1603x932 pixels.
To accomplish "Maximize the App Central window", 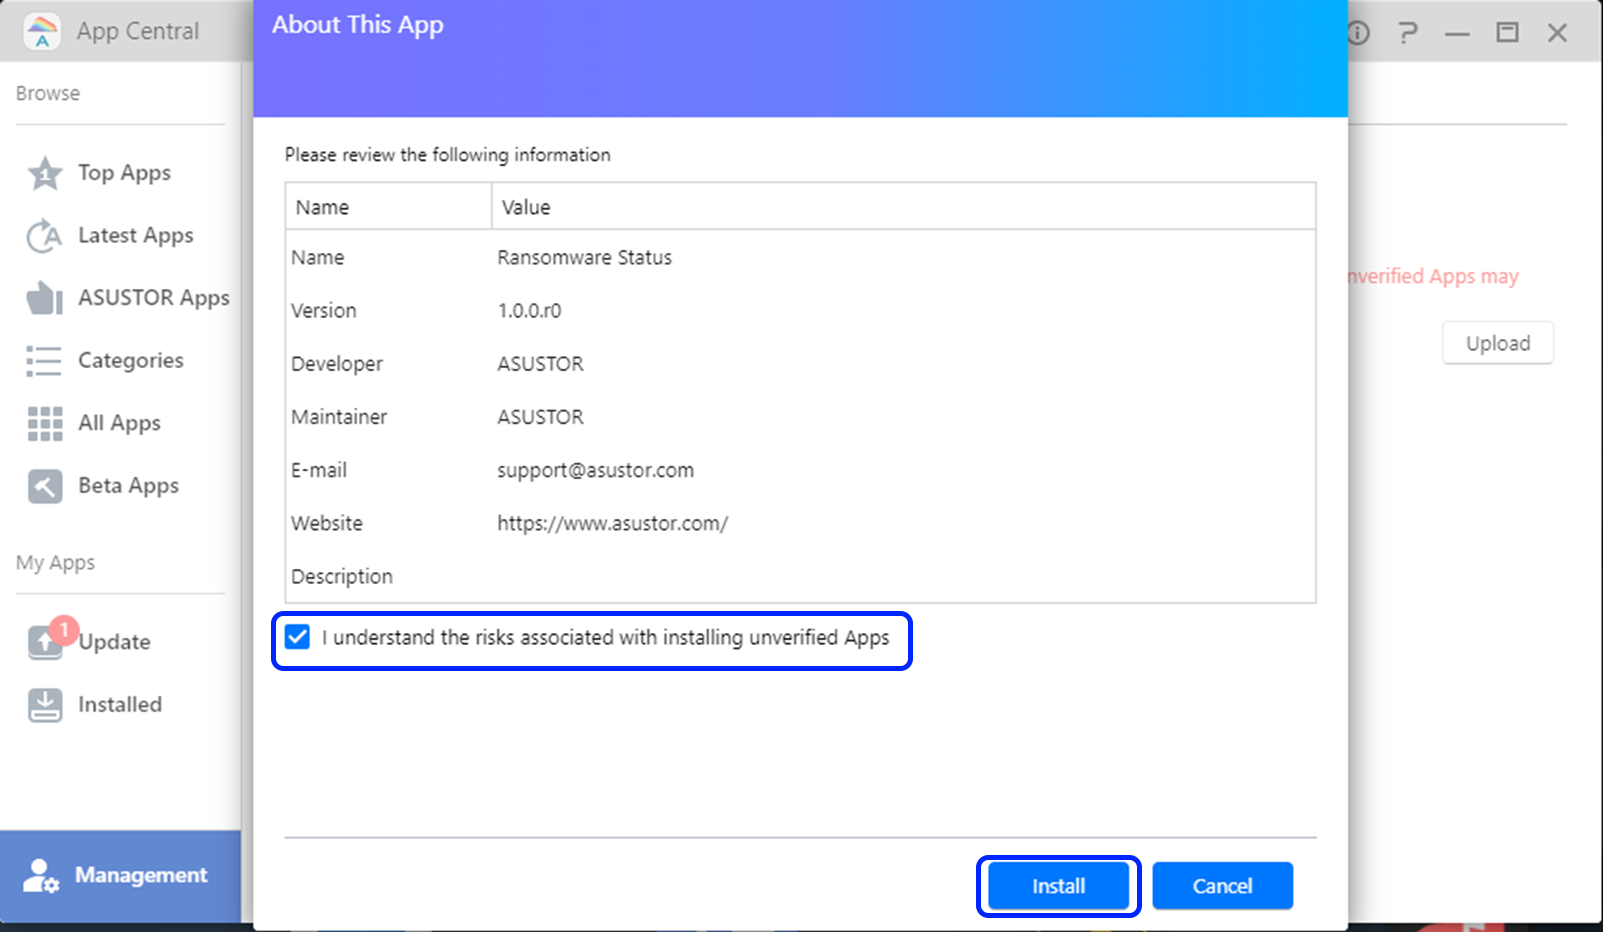I will [x=1507, y=33].
